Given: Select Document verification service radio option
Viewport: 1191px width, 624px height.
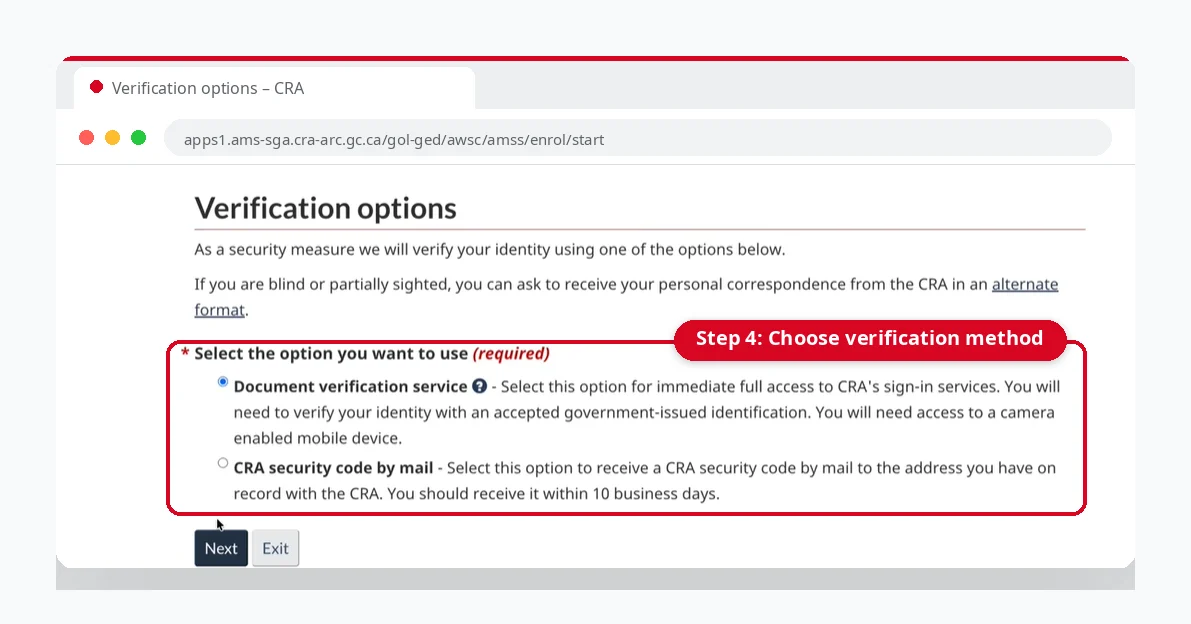Looking at the screenshot, I should pyautogui.click(x=223, y=382).
